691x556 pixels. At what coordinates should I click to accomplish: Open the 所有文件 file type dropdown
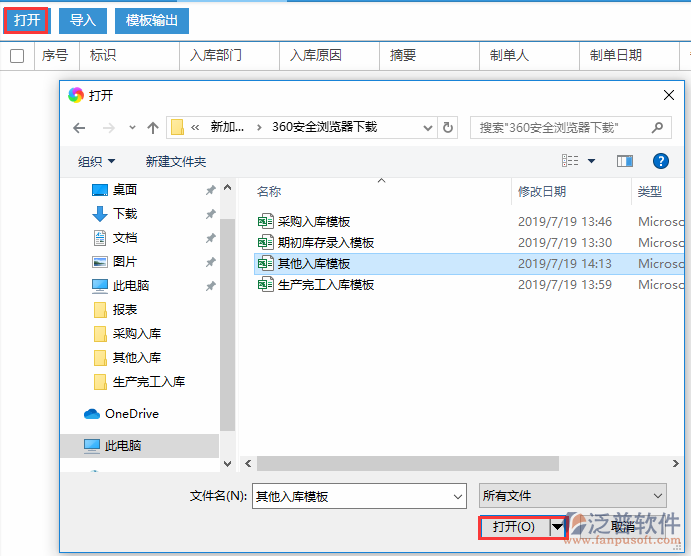572,496
